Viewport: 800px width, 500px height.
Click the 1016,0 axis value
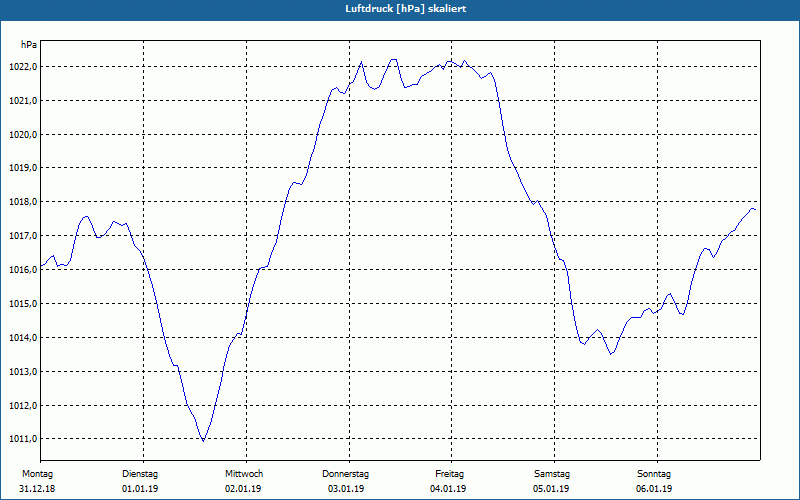[23, 269]
